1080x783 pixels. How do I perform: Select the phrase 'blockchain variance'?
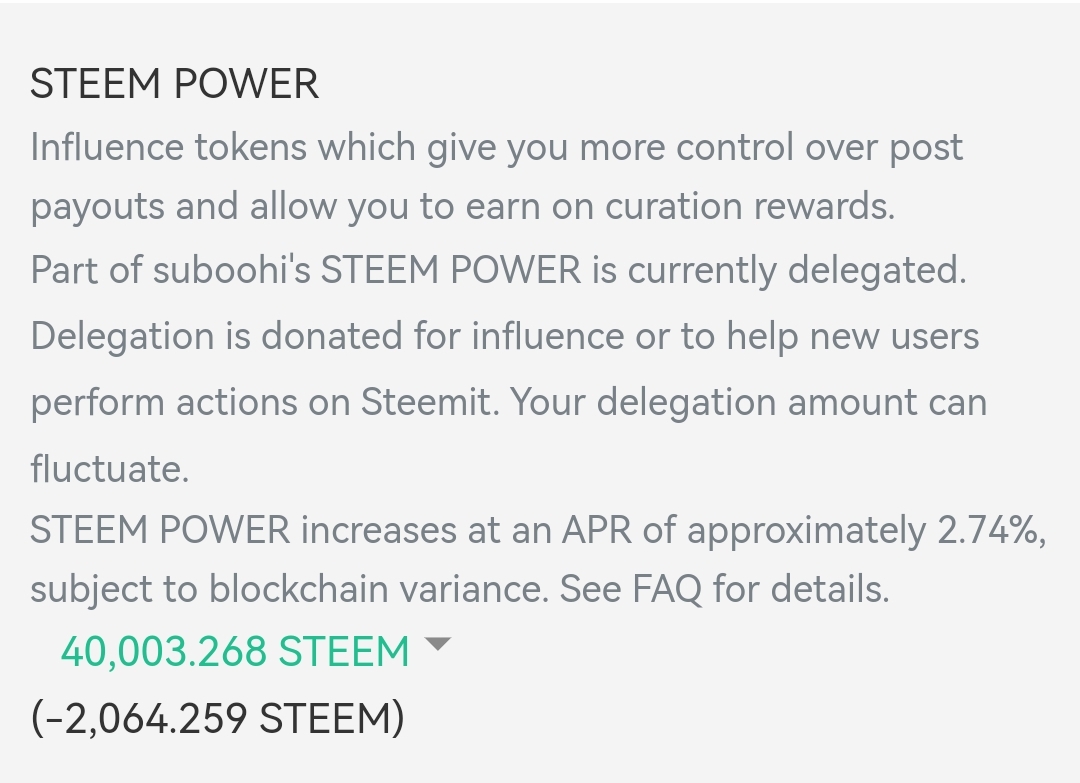pos(379,589)
